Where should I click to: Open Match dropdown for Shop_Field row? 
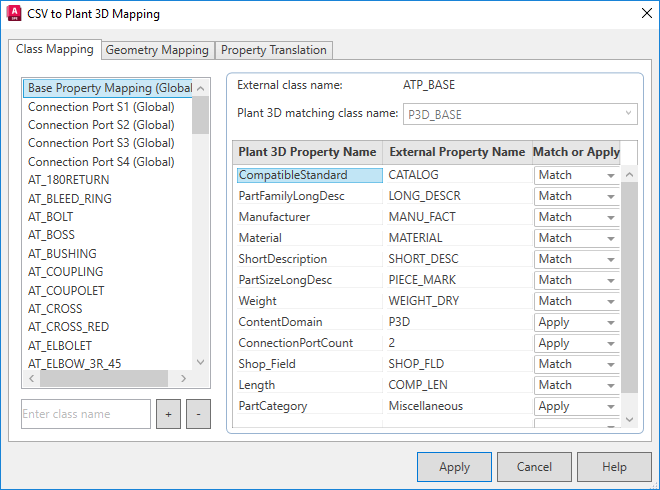[x=577, y=365]
